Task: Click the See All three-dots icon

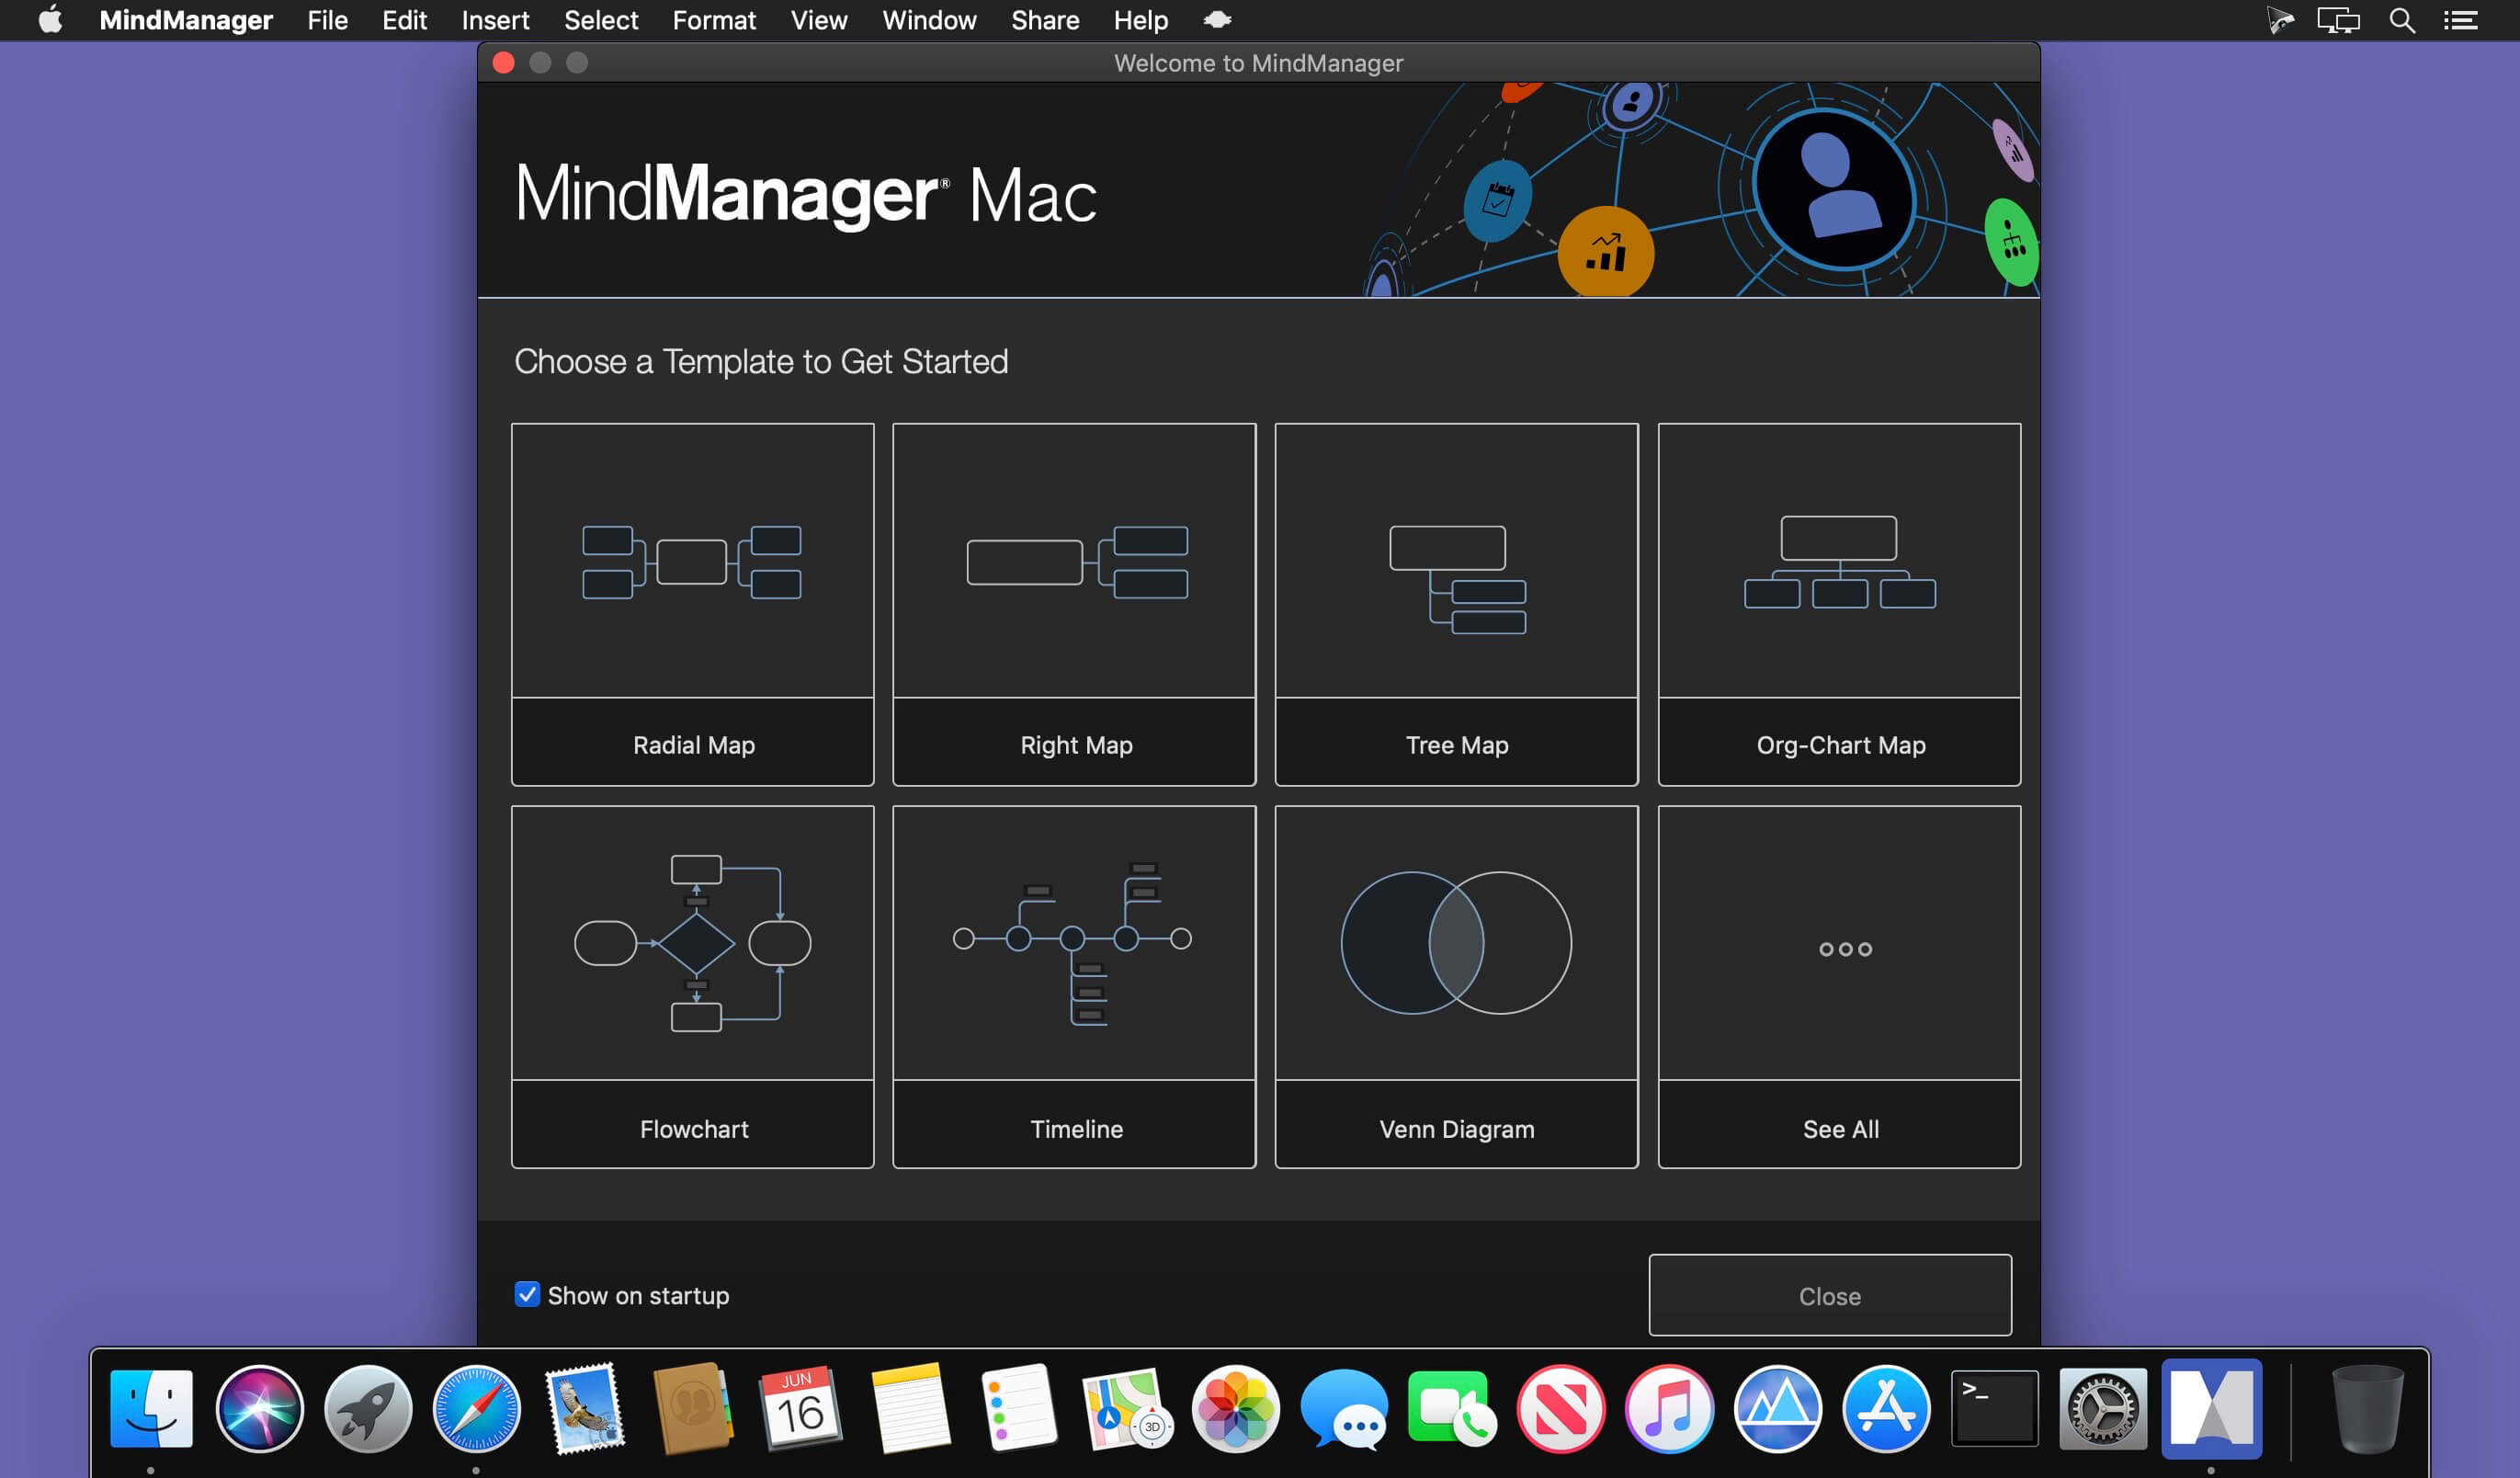Action: tap(1845, 949)
